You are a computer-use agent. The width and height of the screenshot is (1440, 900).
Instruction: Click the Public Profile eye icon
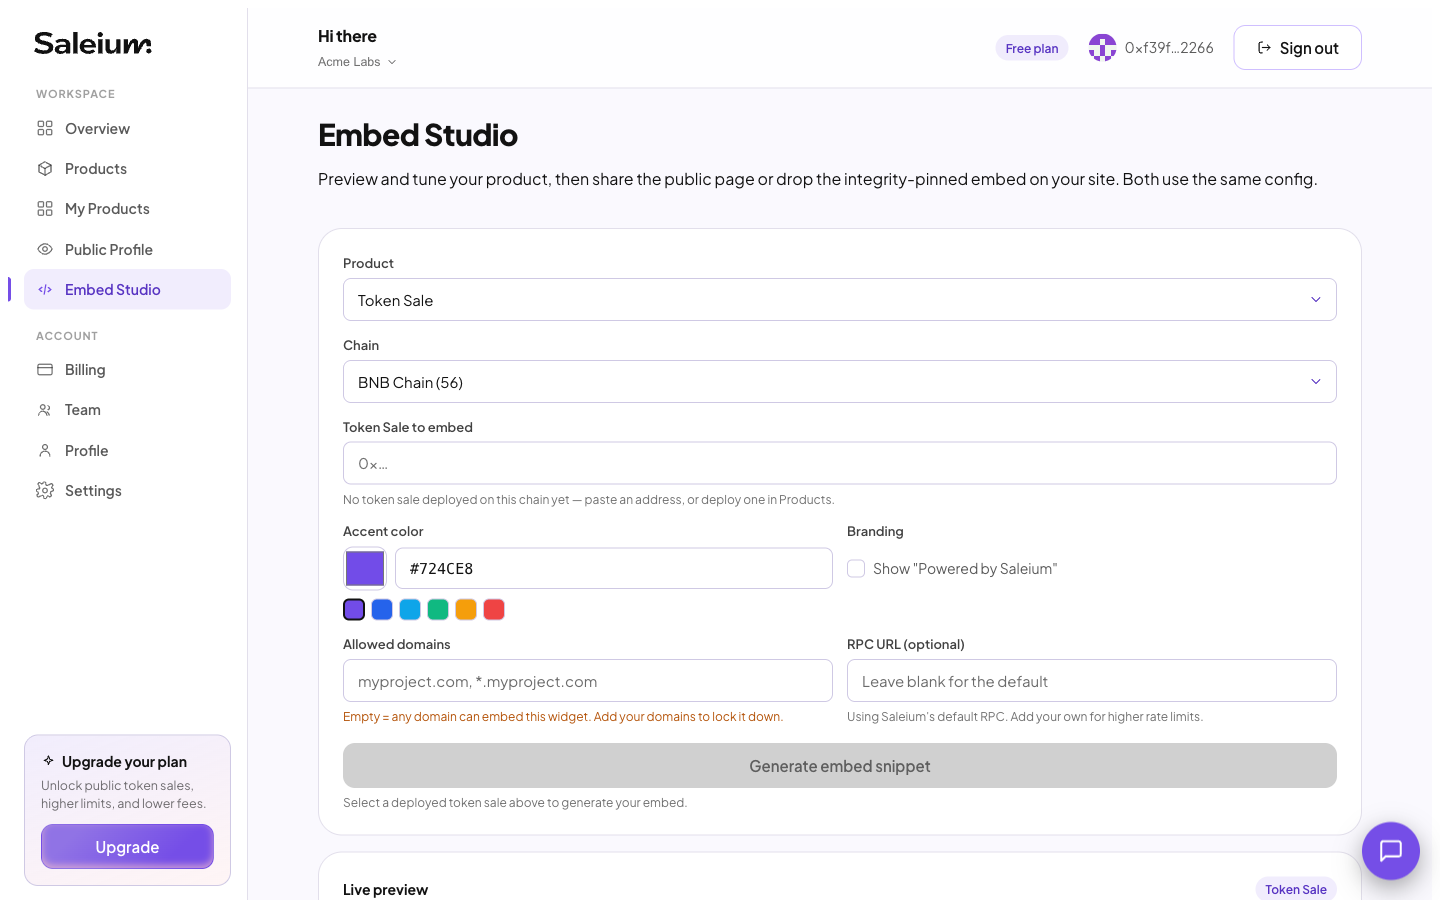45,249
